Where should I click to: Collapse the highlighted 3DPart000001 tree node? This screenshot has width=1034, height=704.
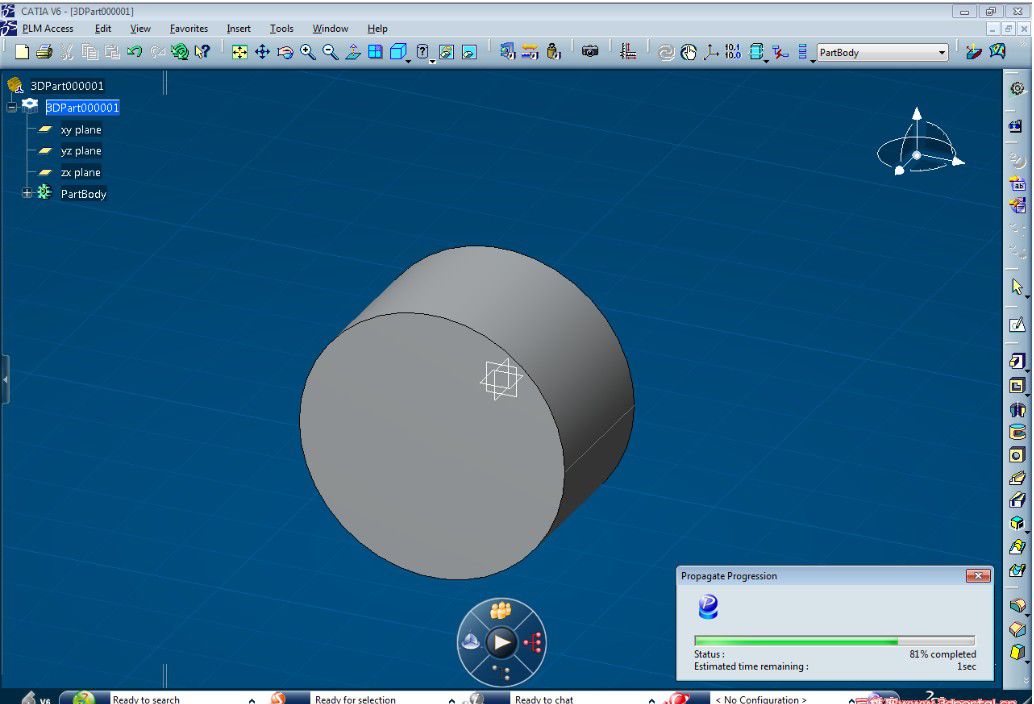pos(12,107)
